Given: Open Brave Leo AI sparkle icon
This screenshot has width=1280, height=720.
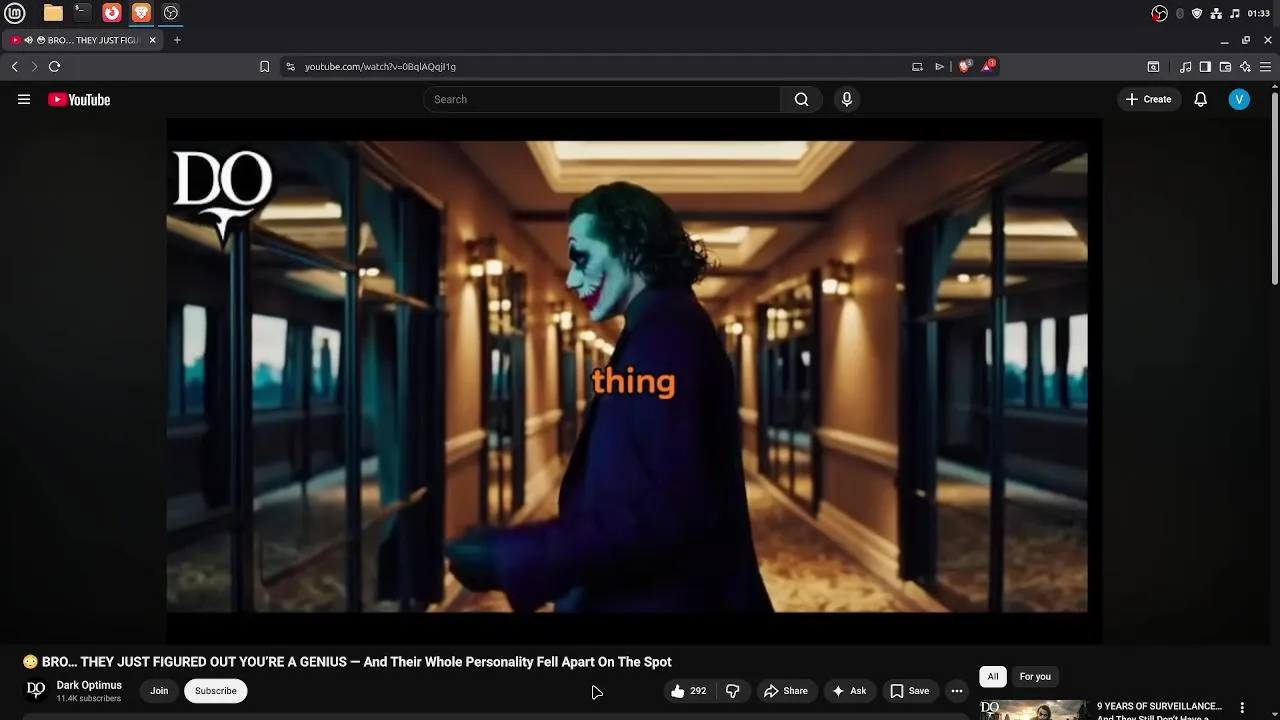Looking at the screenshot, I should (1245, 67).
